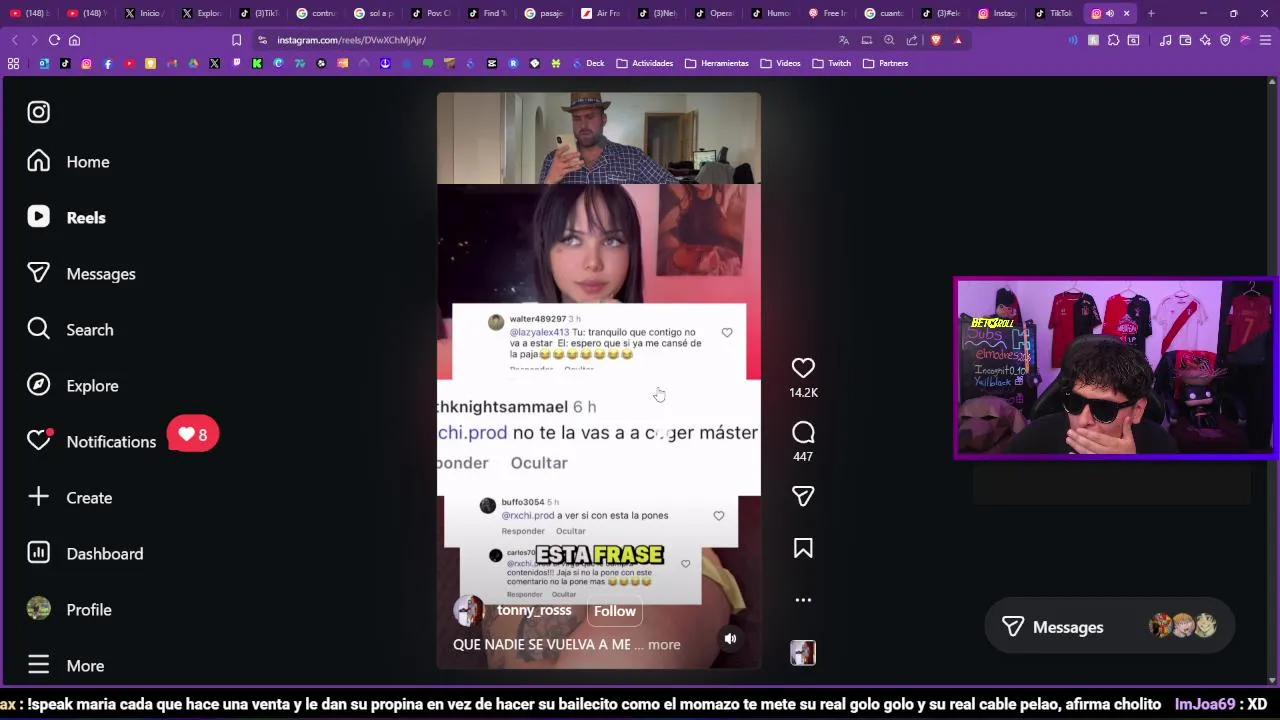
Task: Click the Instagram logo in the sidebar
Action: (x=38, y=112)
